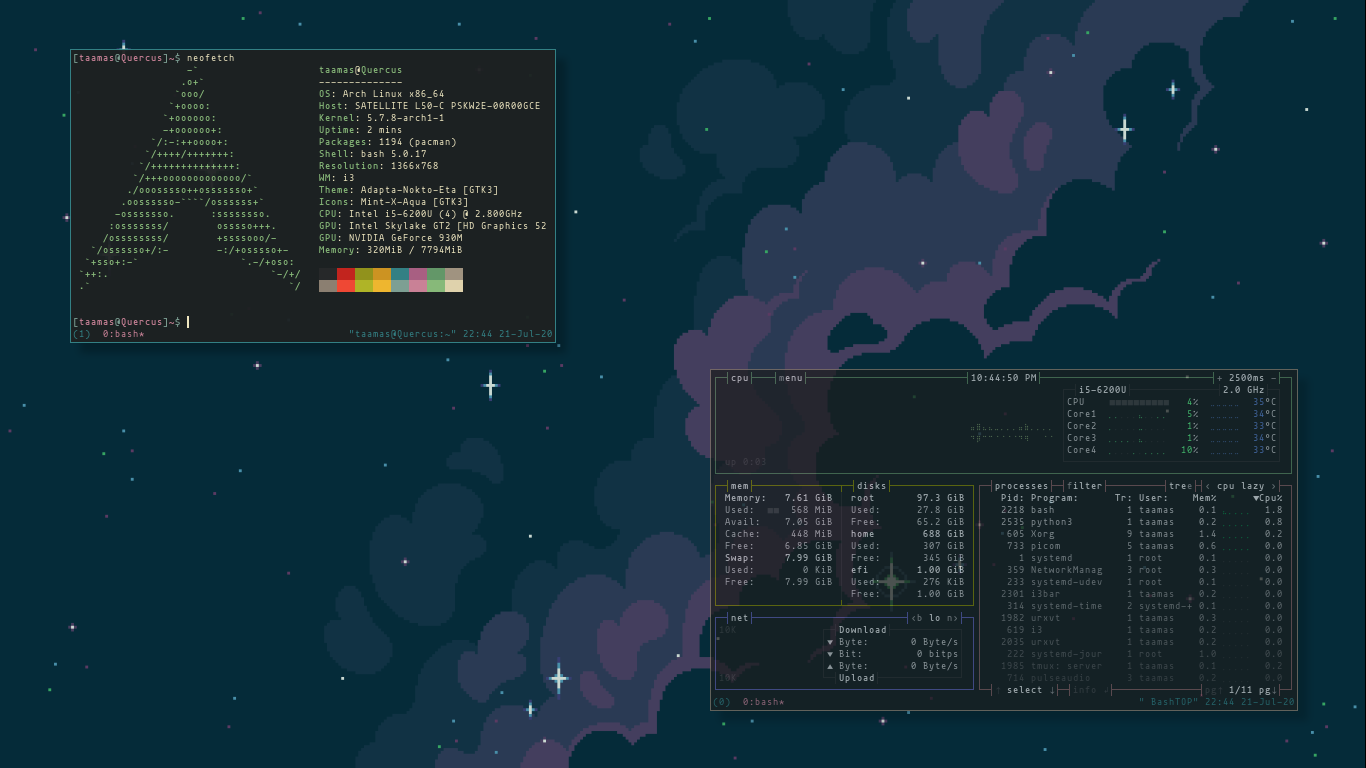The height and width of the screenshot is (768, 1366).
Task: Click right arrow after cpu lazy
Action: [1274, 486]
